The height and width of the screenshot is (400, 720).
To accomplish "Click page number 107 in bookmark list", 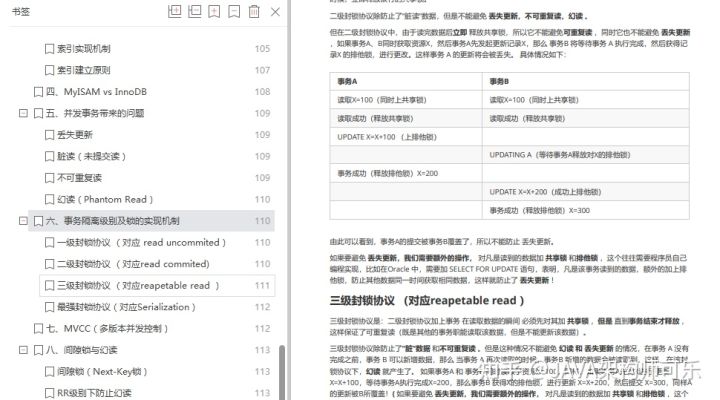I will point(263,70).
